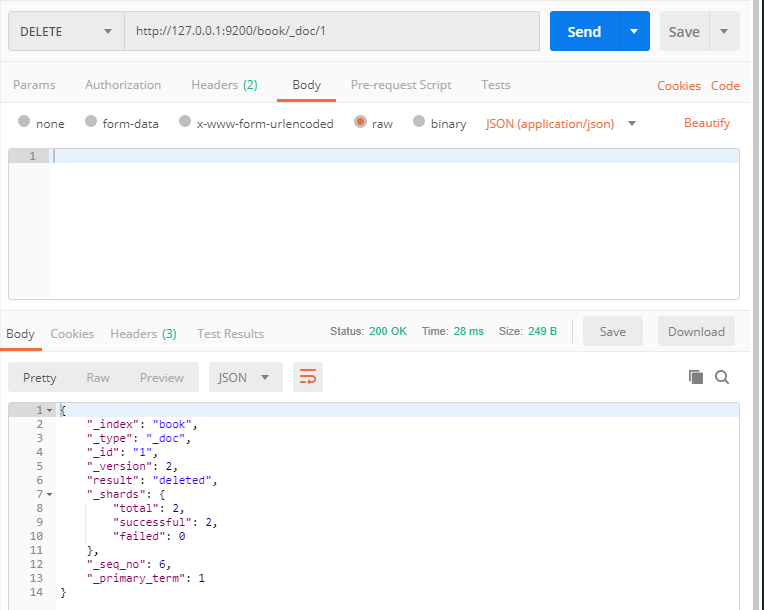Select the raw body radio option
Image resolution: width=764 pixels, height=610 pixels.
coord(360,121)
